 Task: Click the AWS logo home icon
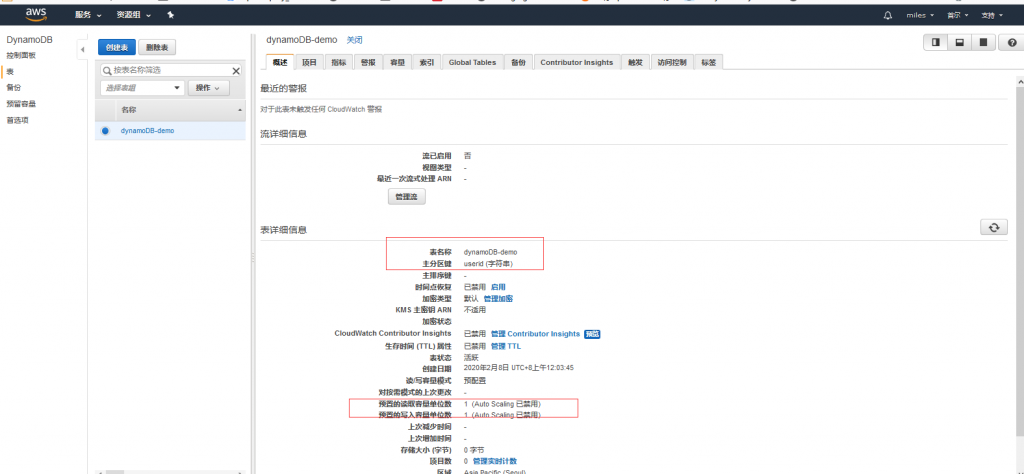point(37,14)
